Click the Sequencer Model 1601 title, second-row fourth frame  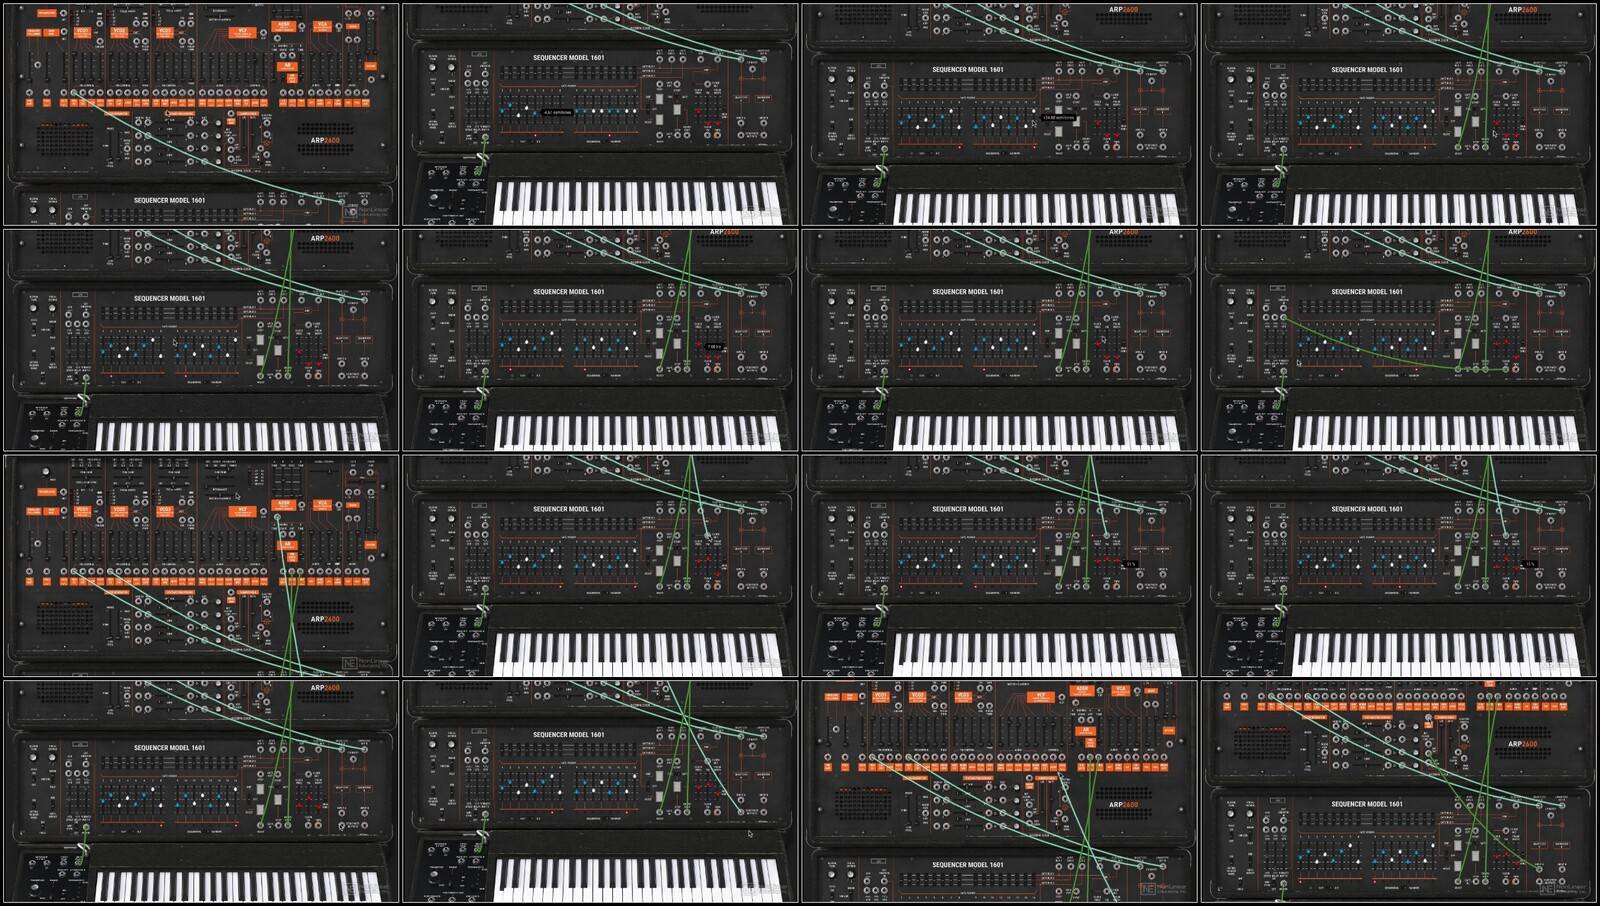click(1366, 292)
